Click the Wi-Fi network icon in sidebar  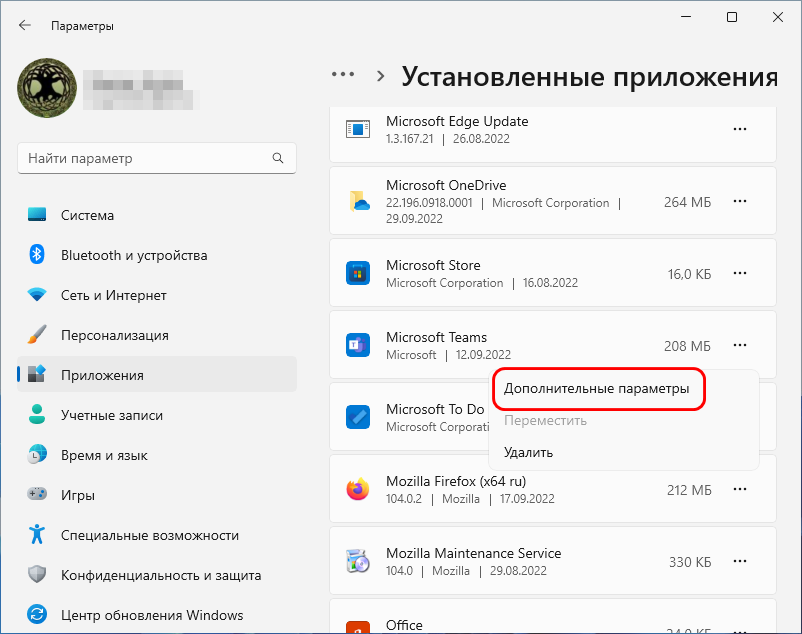click(37, 294)
